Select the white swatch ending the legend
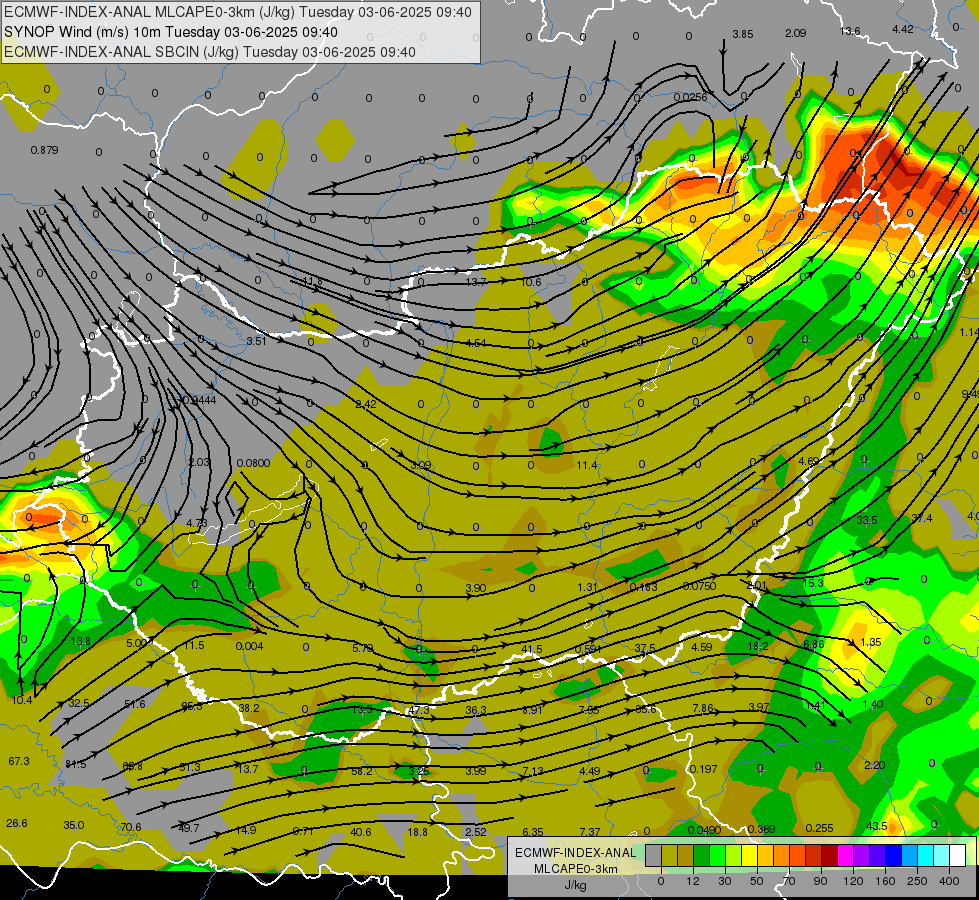The width and height of the screenshot is (979, 900). point(957,855)
